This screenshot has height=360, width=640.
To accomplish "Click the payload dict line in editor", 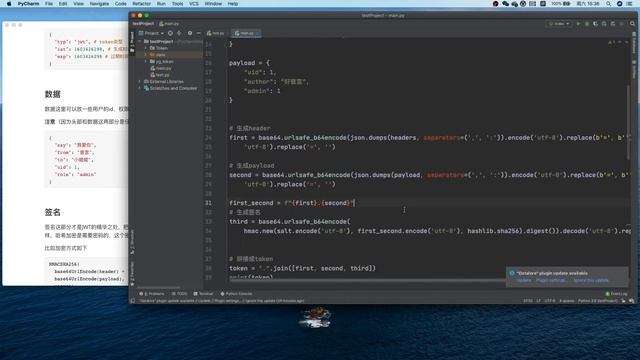I will point(249,63).
